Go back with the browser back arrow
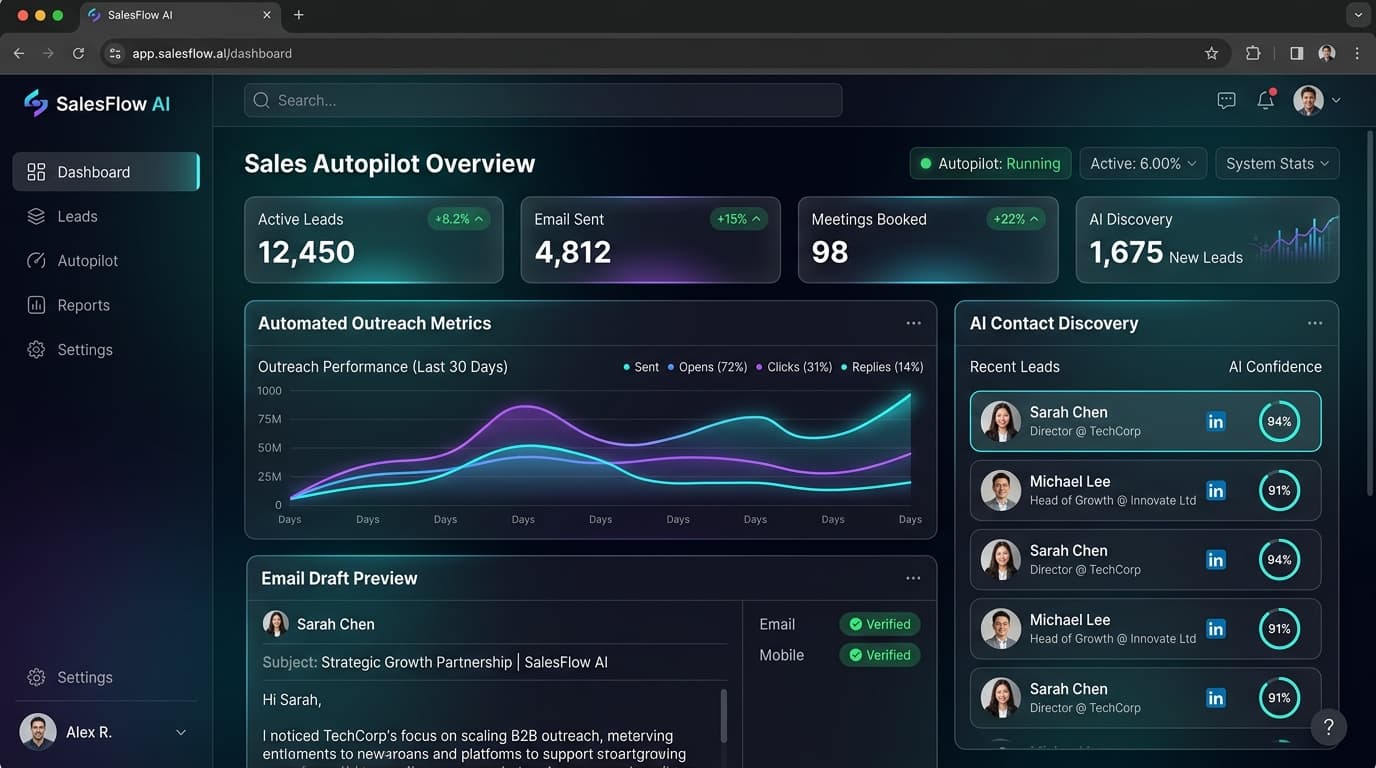The image size is (1376, 768). [x=18, y=53]
